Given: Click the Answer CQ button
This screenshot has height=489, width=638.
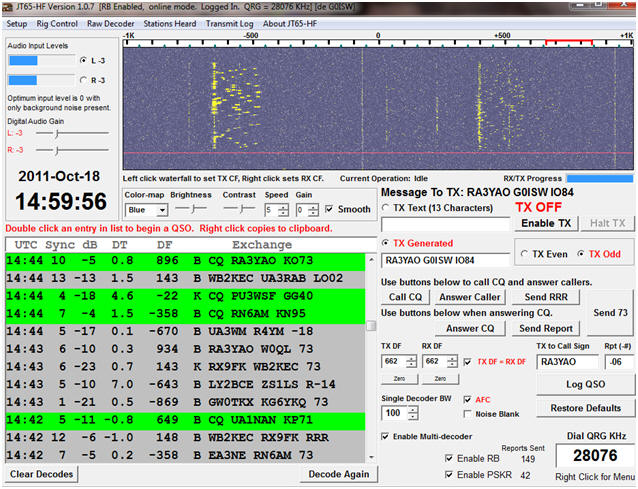Looking at the screenshot, I should (470, 328).
